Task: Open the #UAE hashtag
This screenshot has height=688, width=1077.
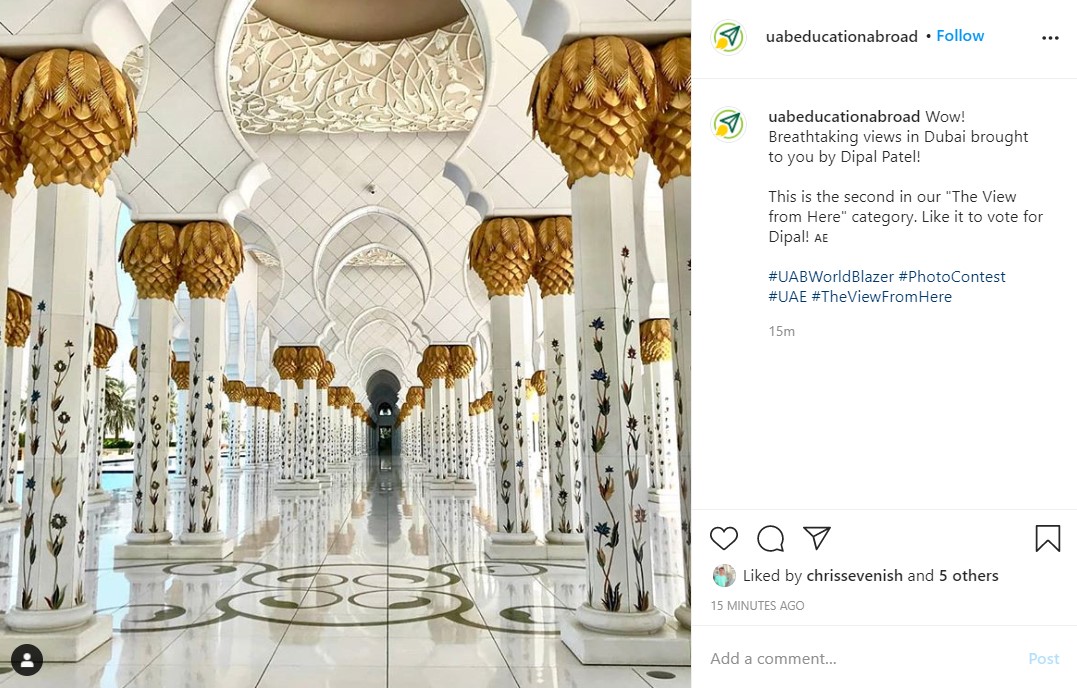Action: tap(787, 297)
